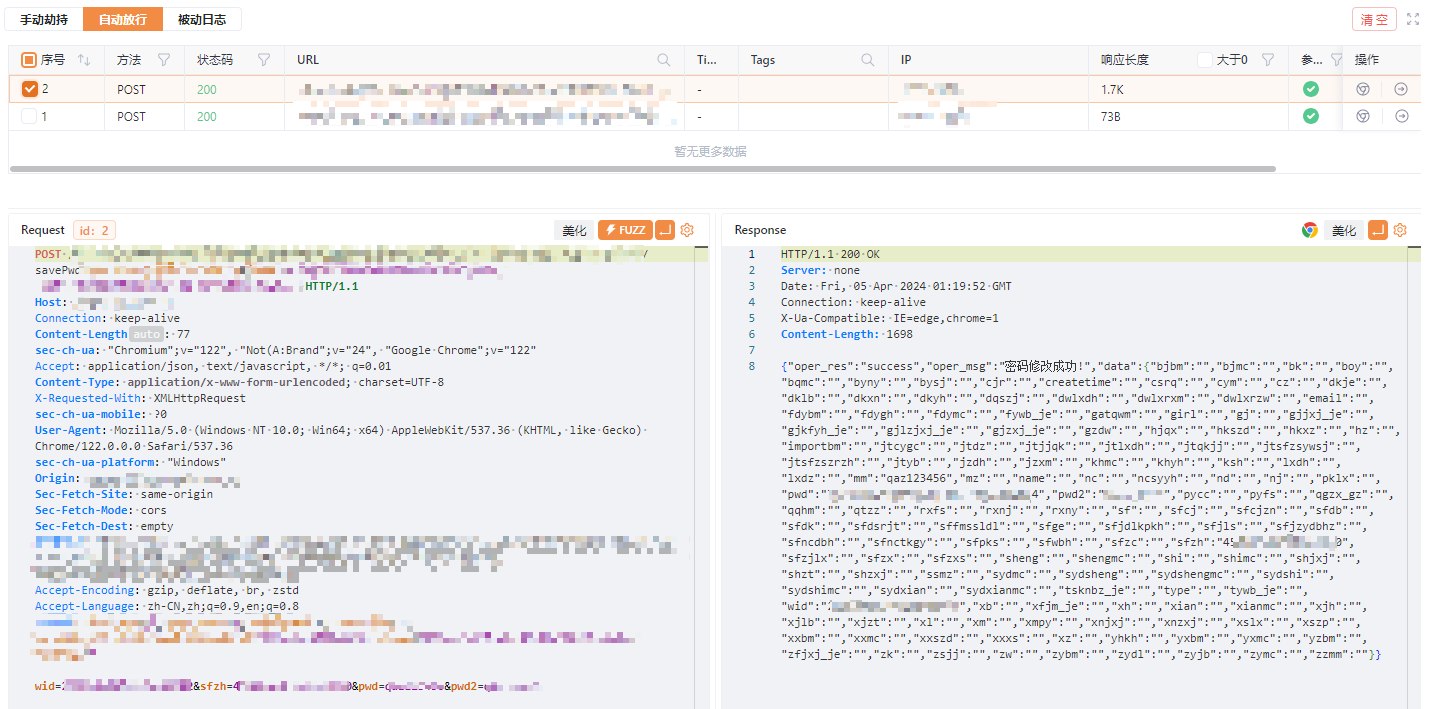Open the 响应长度 column filter dropdown
Screen dimensions: 1437x709
[x=1267, y=60]
